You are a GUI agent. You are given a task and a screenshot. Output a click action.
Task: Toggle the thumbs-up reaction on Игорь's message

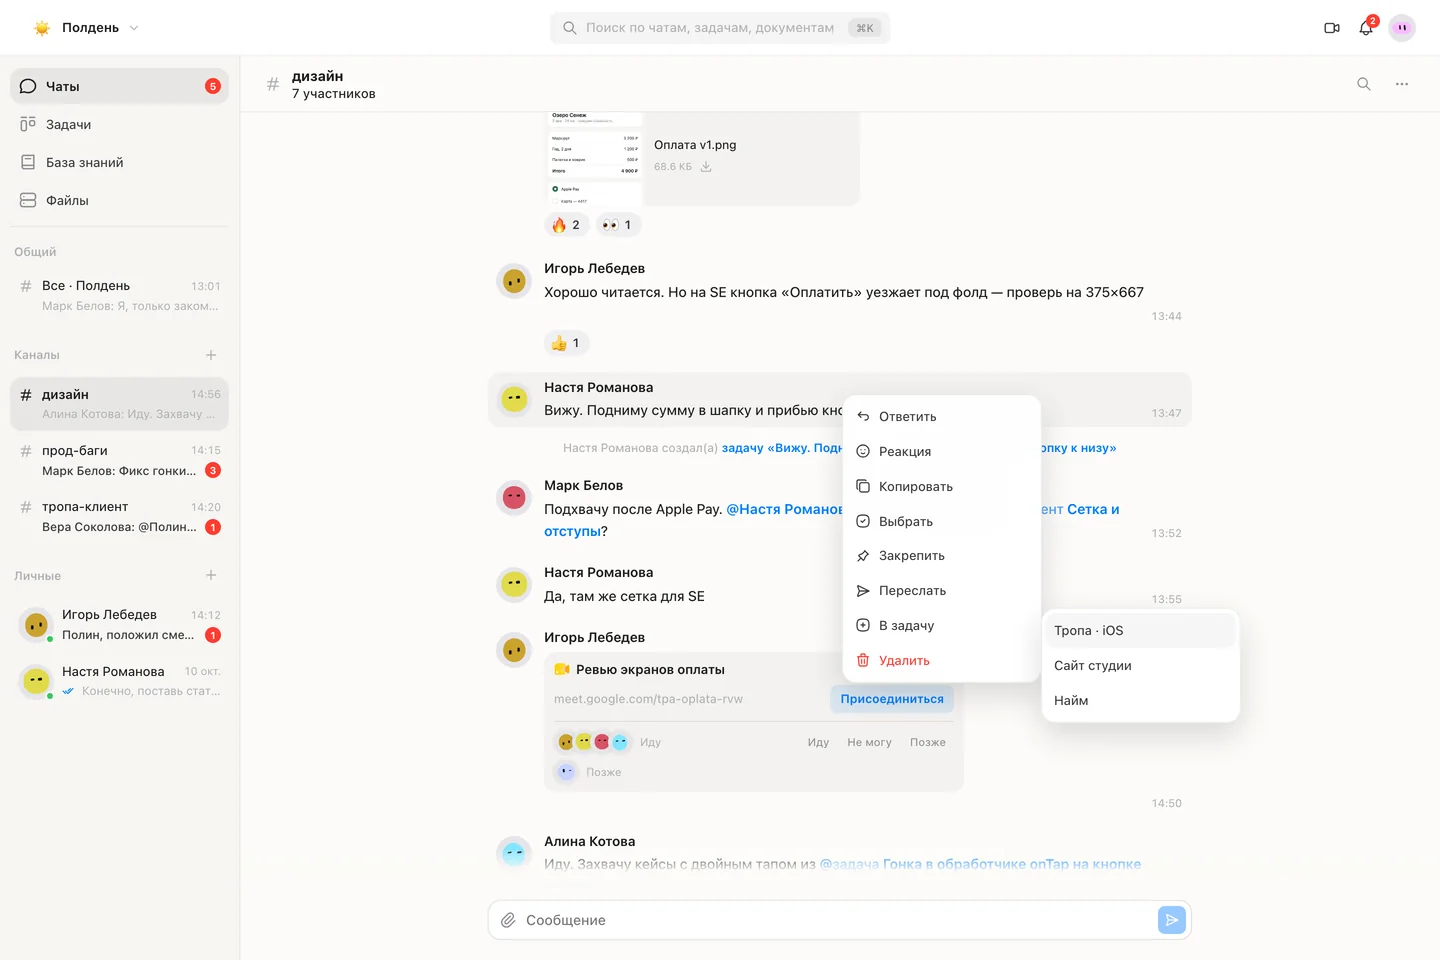pyautogui.click(x=567, y=343)
